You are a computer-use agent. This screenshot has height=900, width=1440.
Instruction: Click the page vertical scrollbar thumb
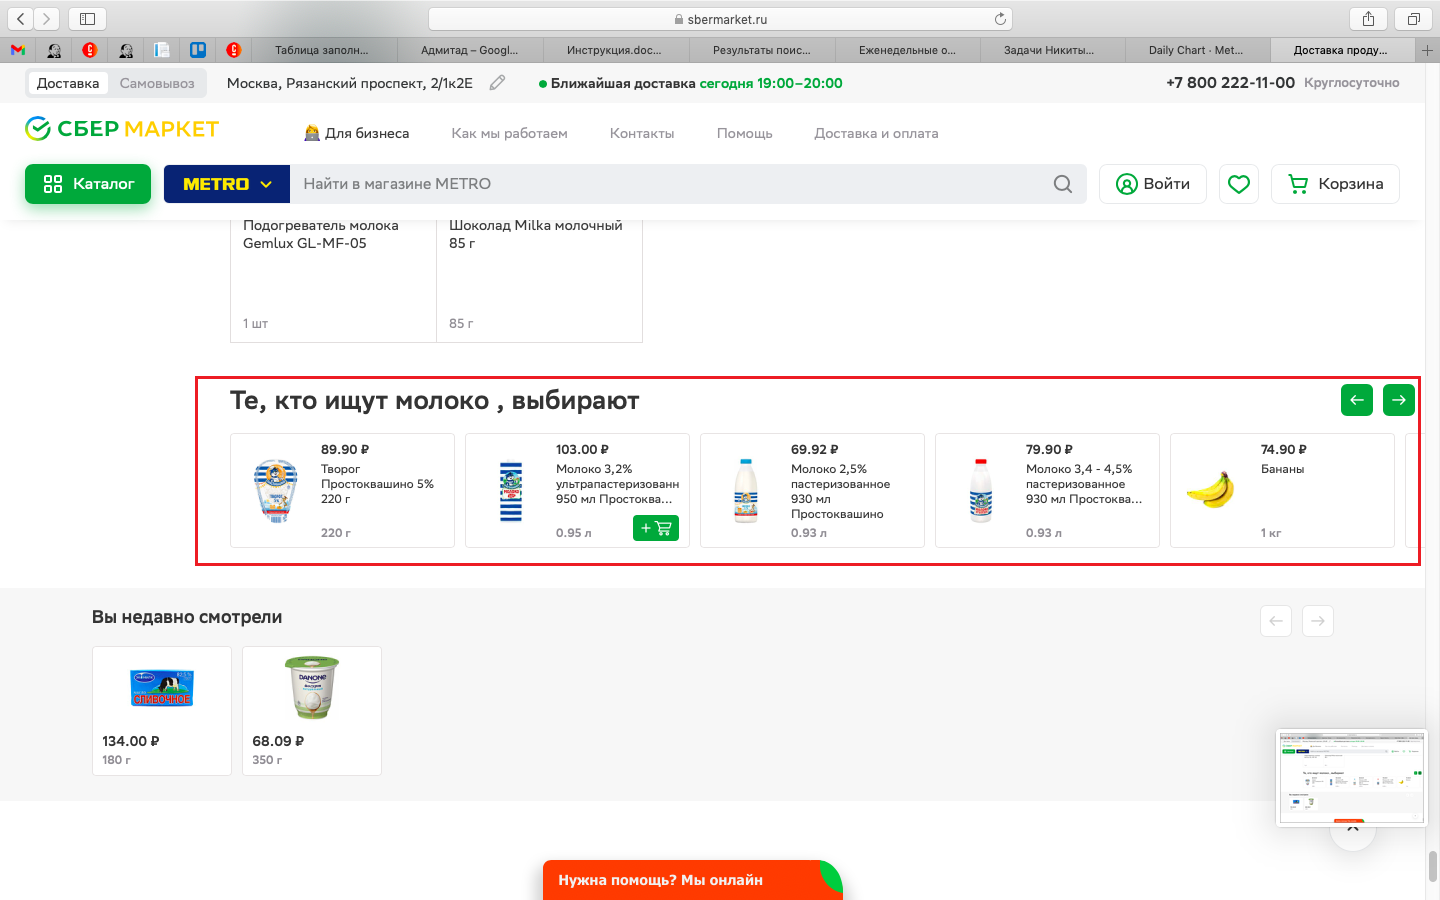[x=1433, y=866]
